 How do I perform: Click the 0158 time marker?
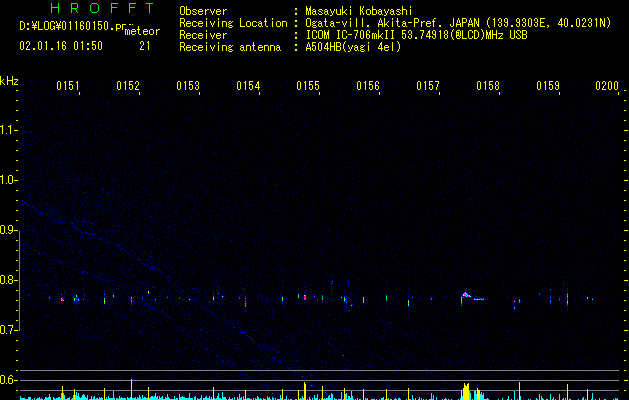[488, 86]
